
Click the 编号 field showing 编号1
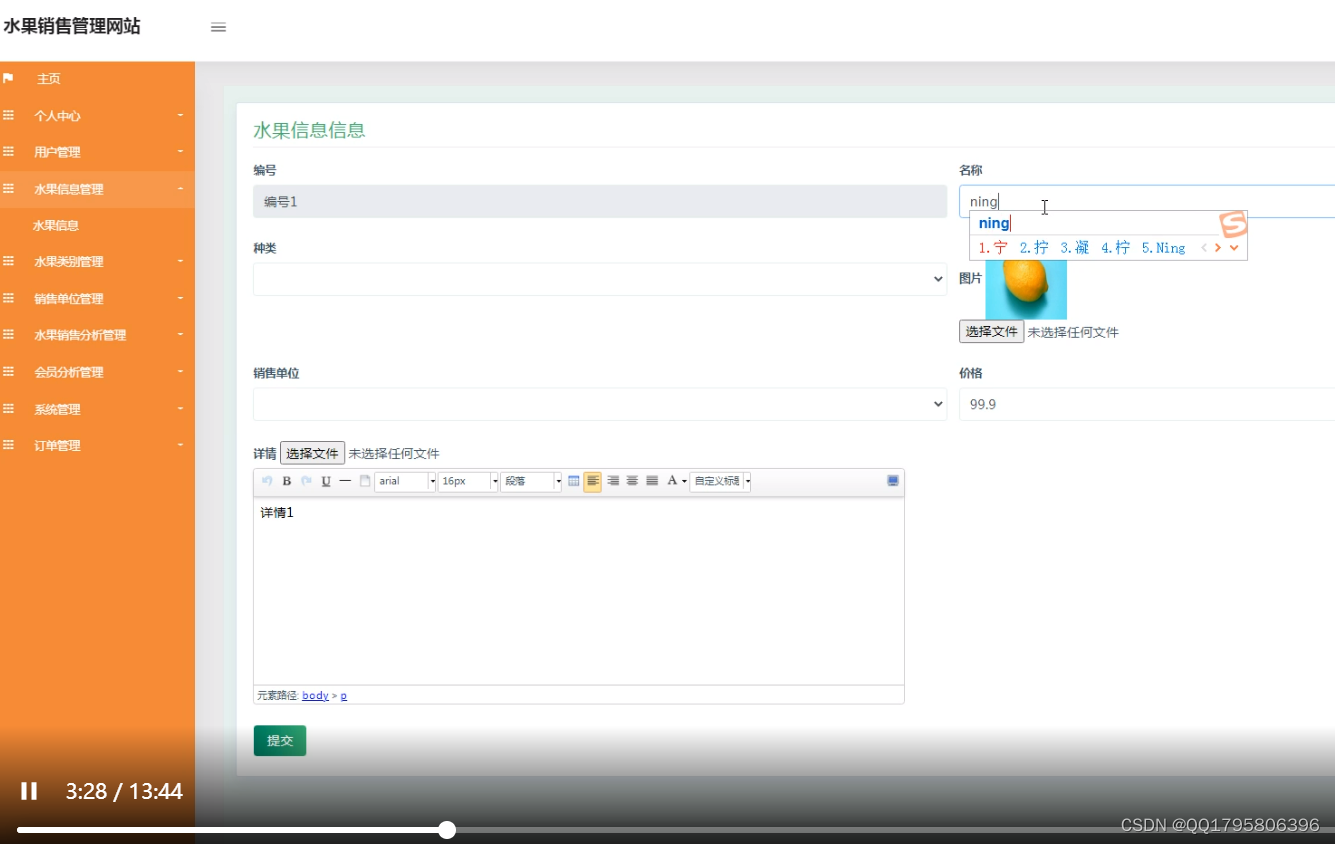pyautogui.click(x=600, y=201)
